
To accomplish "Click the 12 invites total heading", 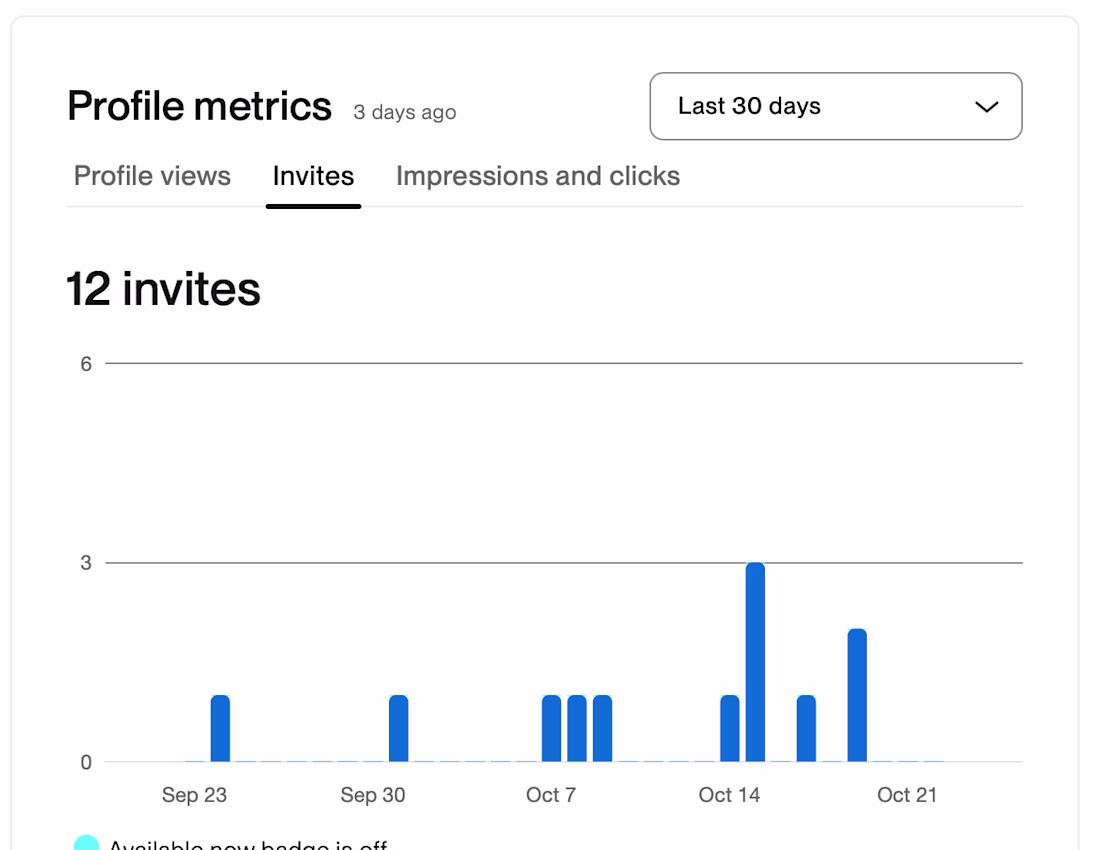I will [x=163, y=289].
